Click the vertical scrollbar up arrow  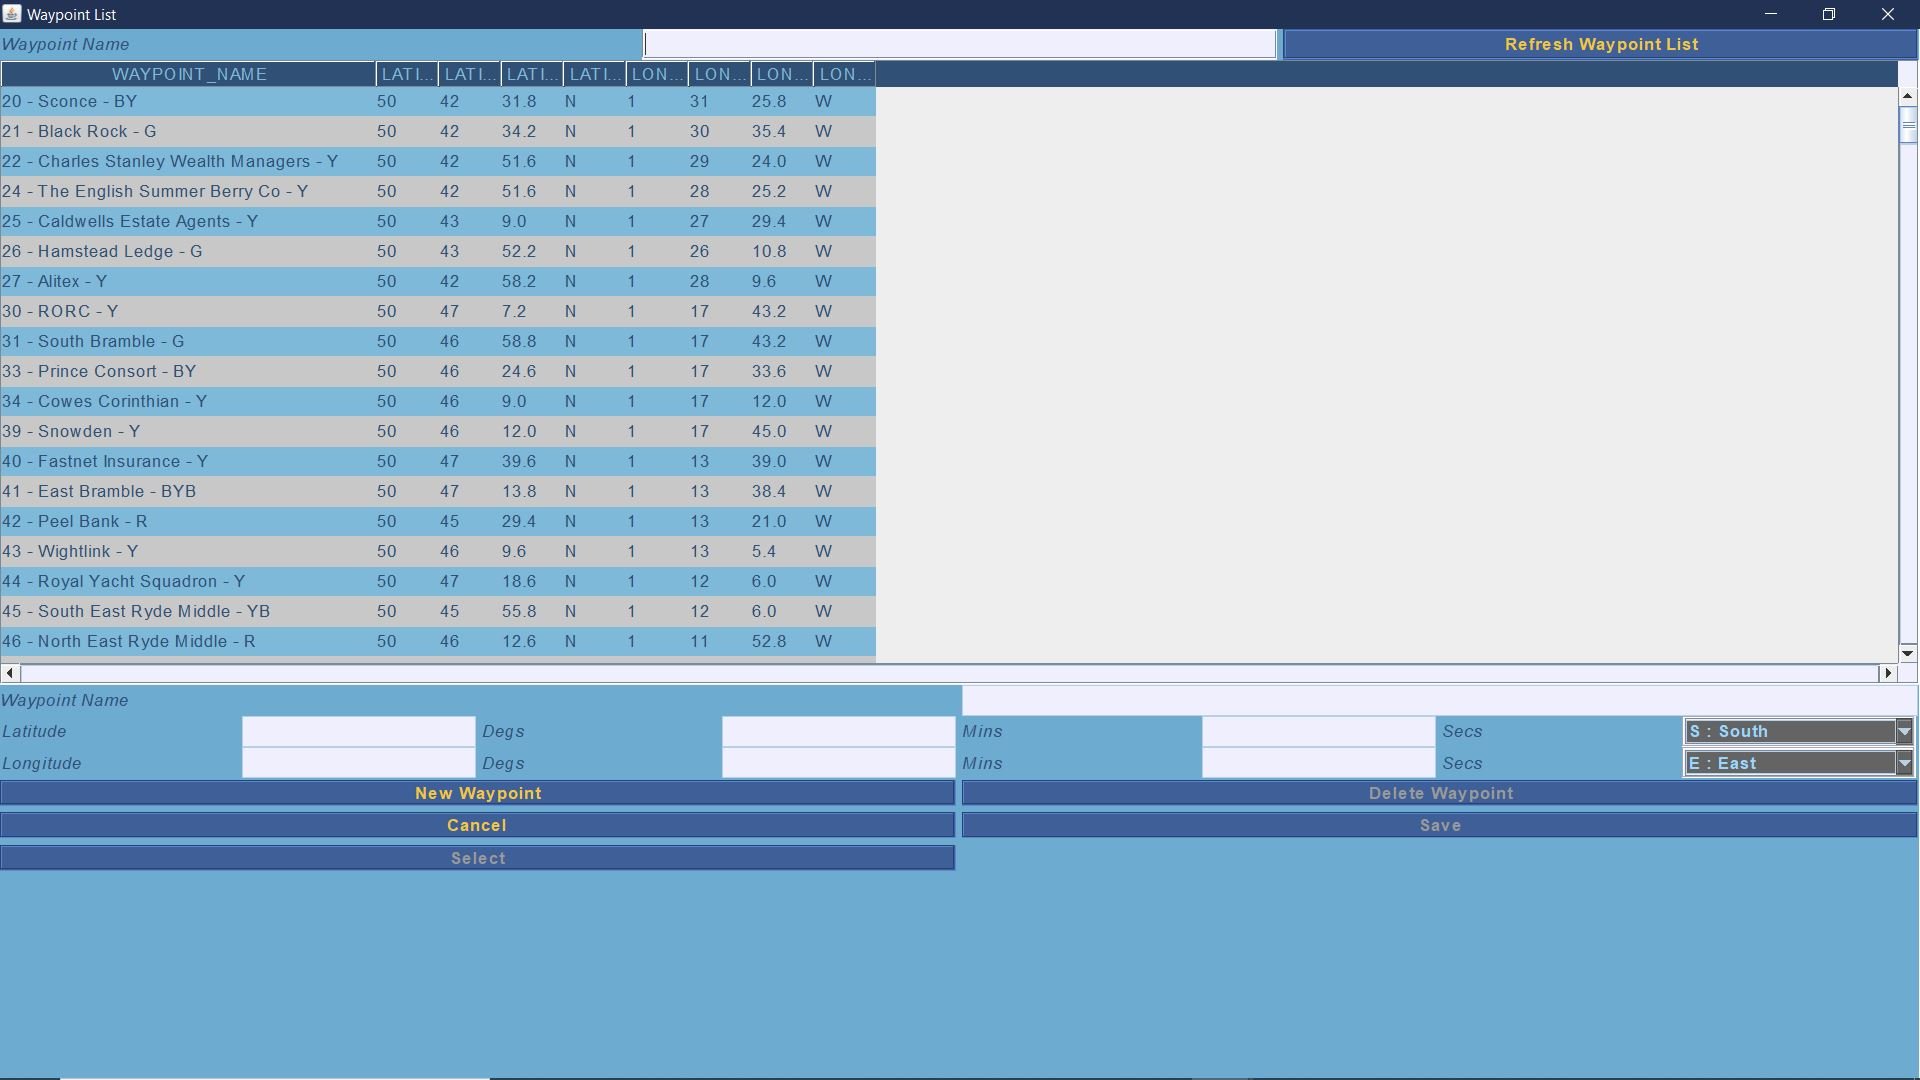pos(1907,96)
